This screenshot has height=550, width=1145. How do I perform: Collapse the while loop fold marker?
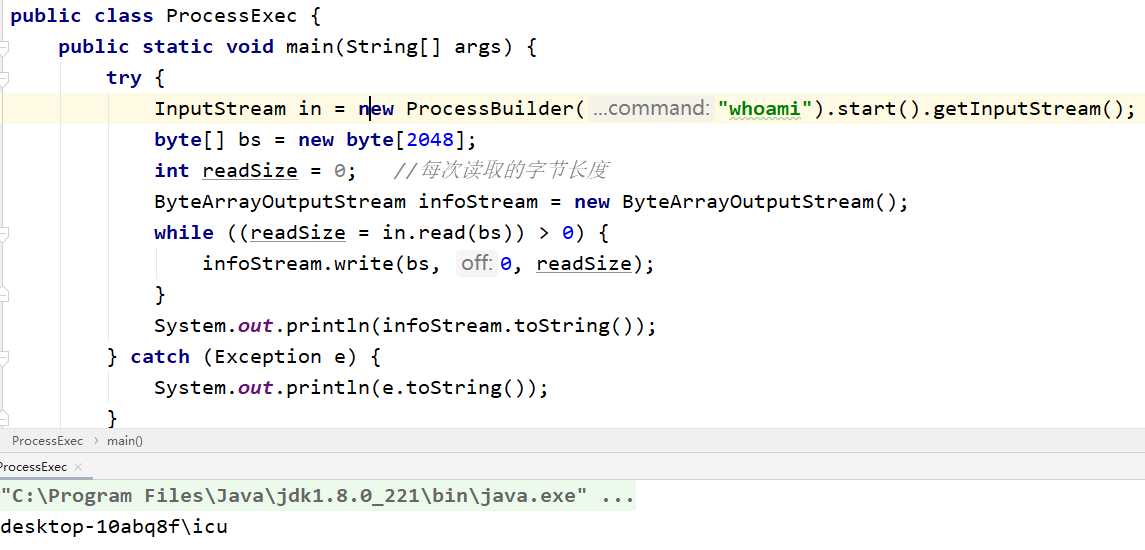(x=4, y=233)
